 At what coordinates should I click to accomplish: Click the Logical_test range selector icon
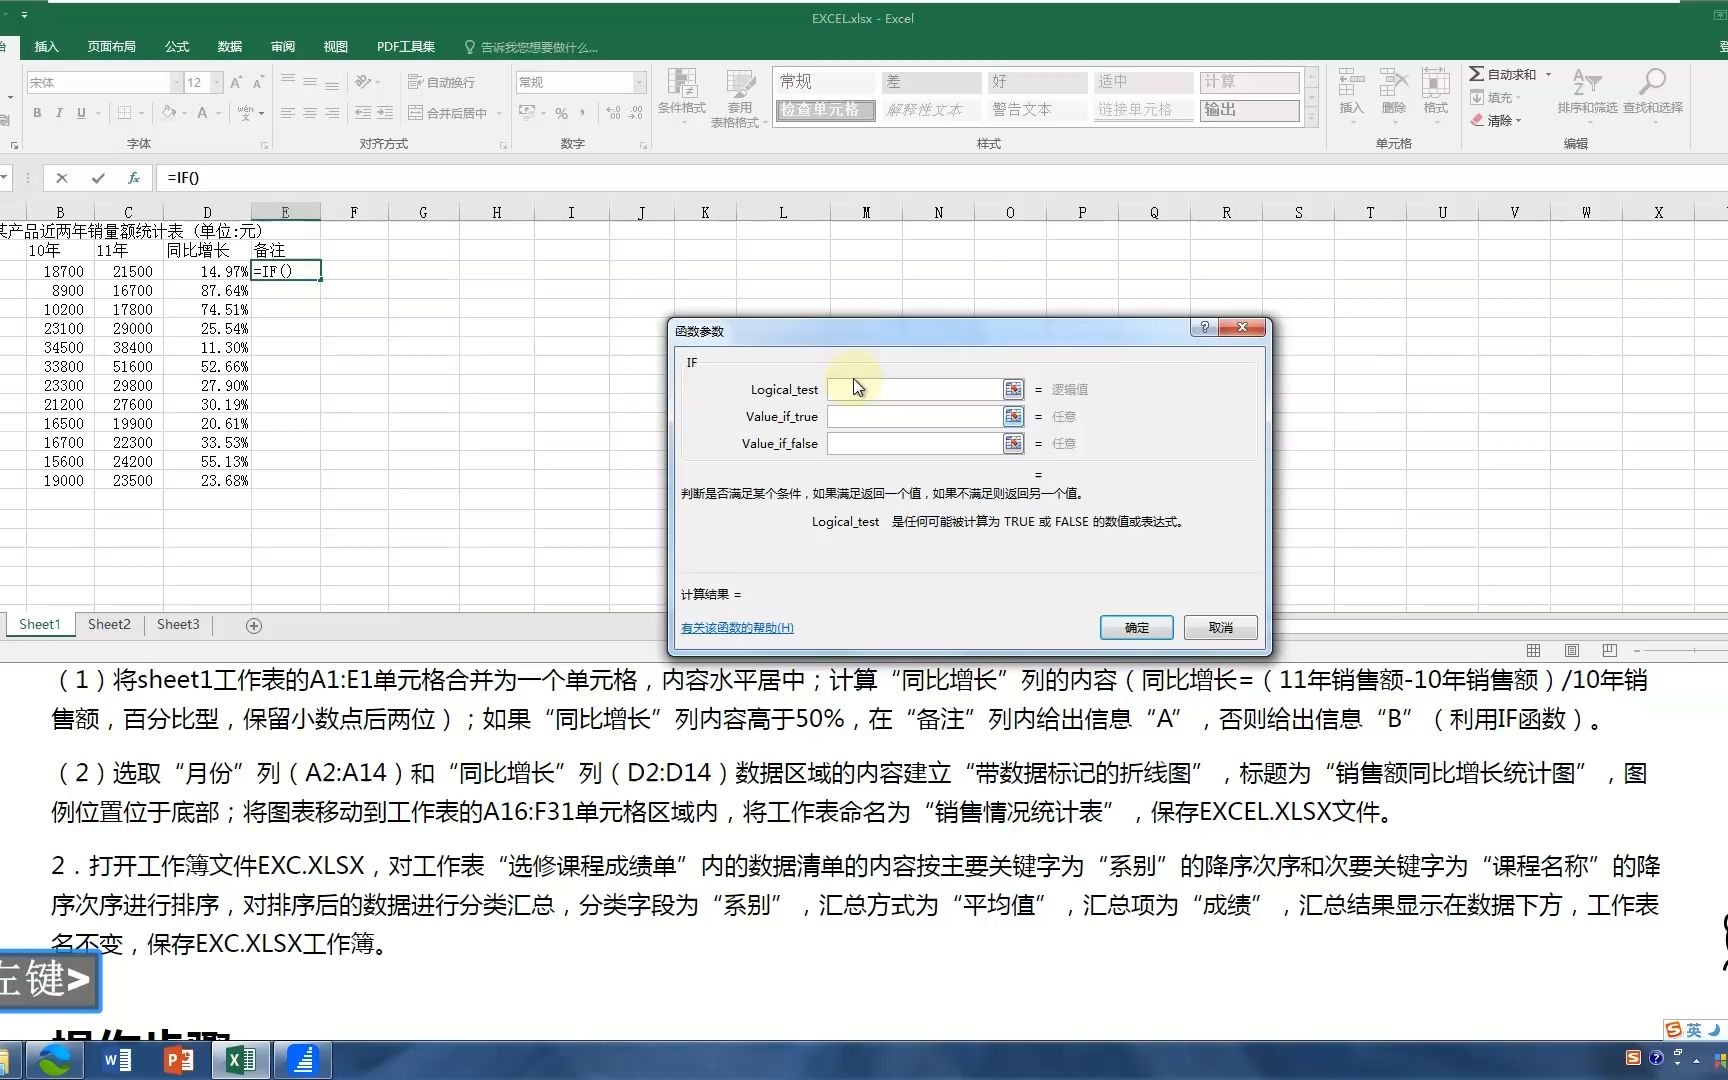[x=1014, y=389]
